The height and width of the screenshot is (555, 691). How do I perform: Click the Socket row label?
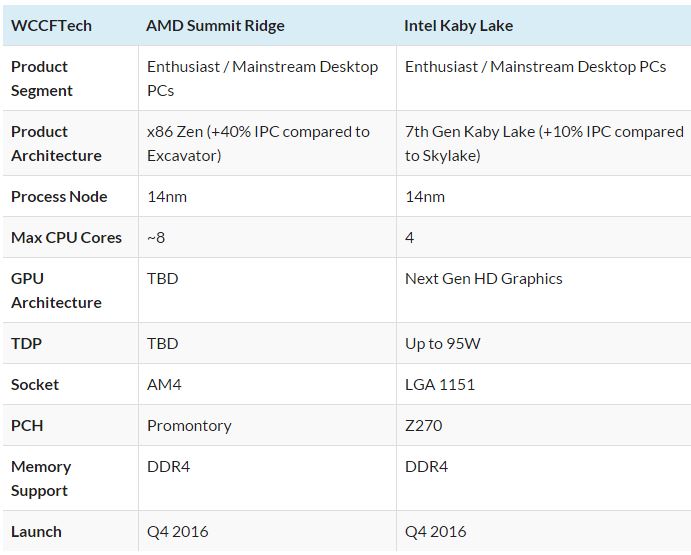(35, 384)
